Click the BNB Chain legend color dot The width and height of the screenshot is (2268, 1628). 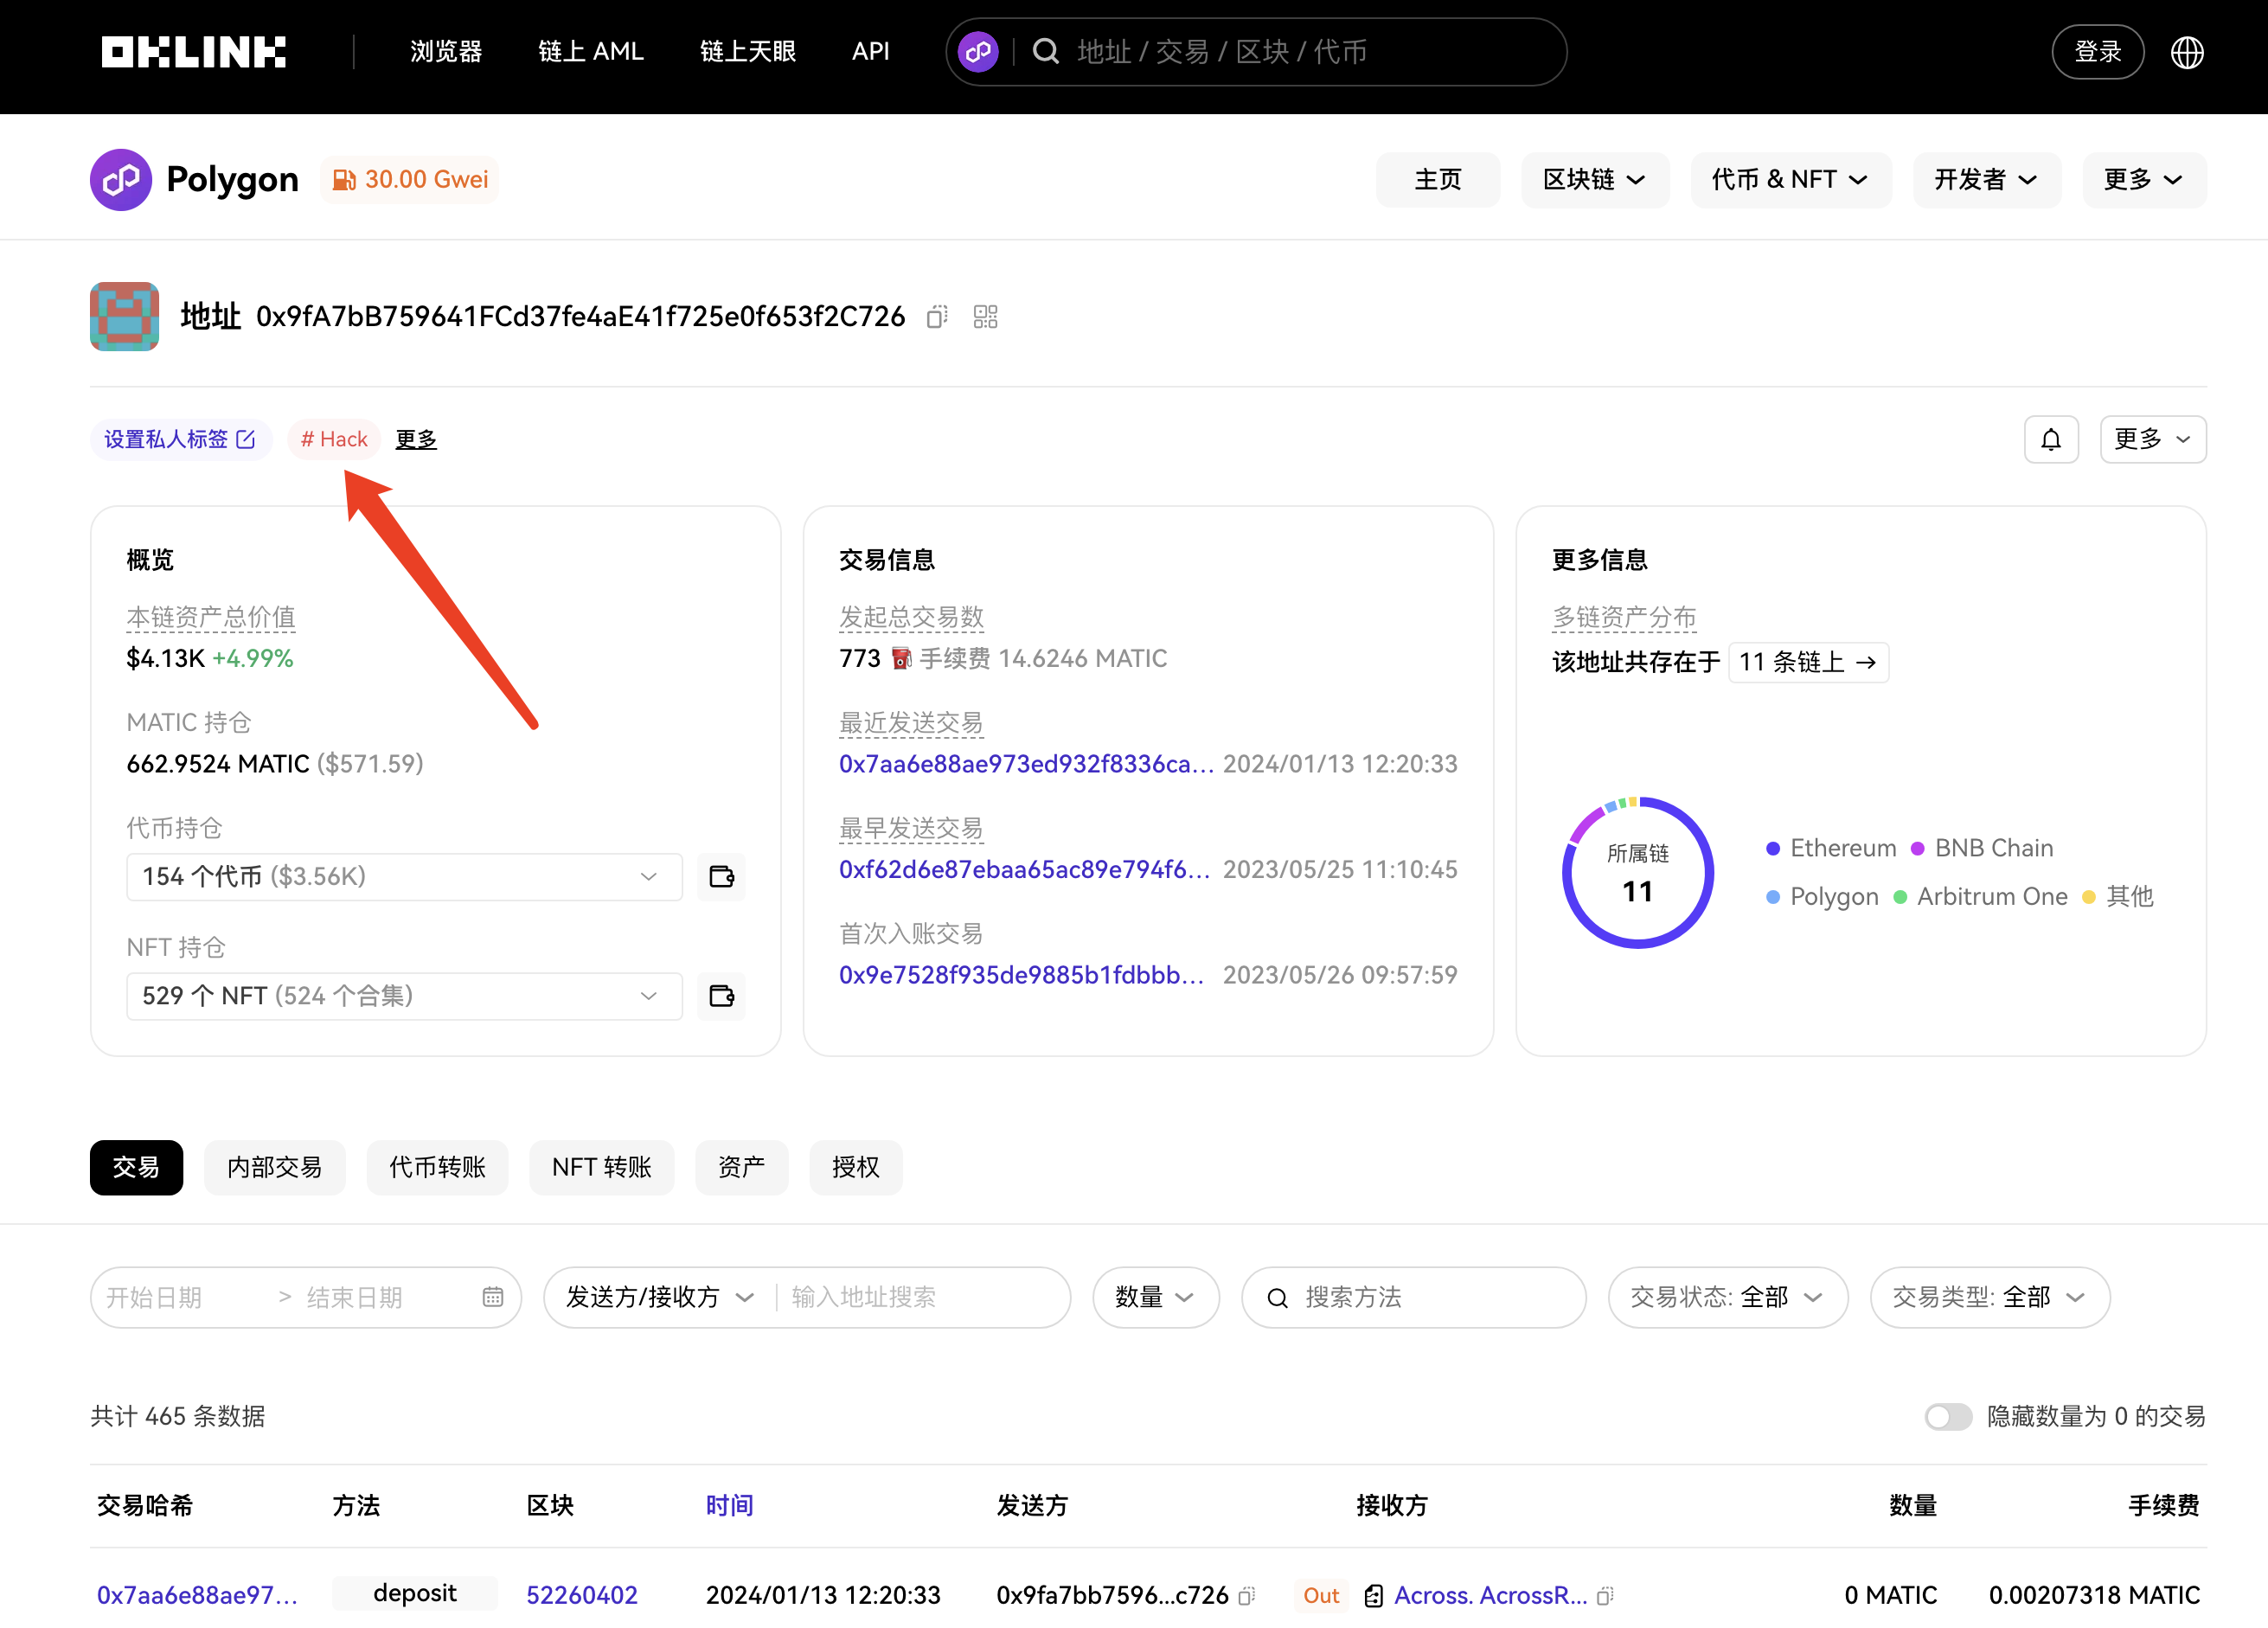tap(1918, 849)
